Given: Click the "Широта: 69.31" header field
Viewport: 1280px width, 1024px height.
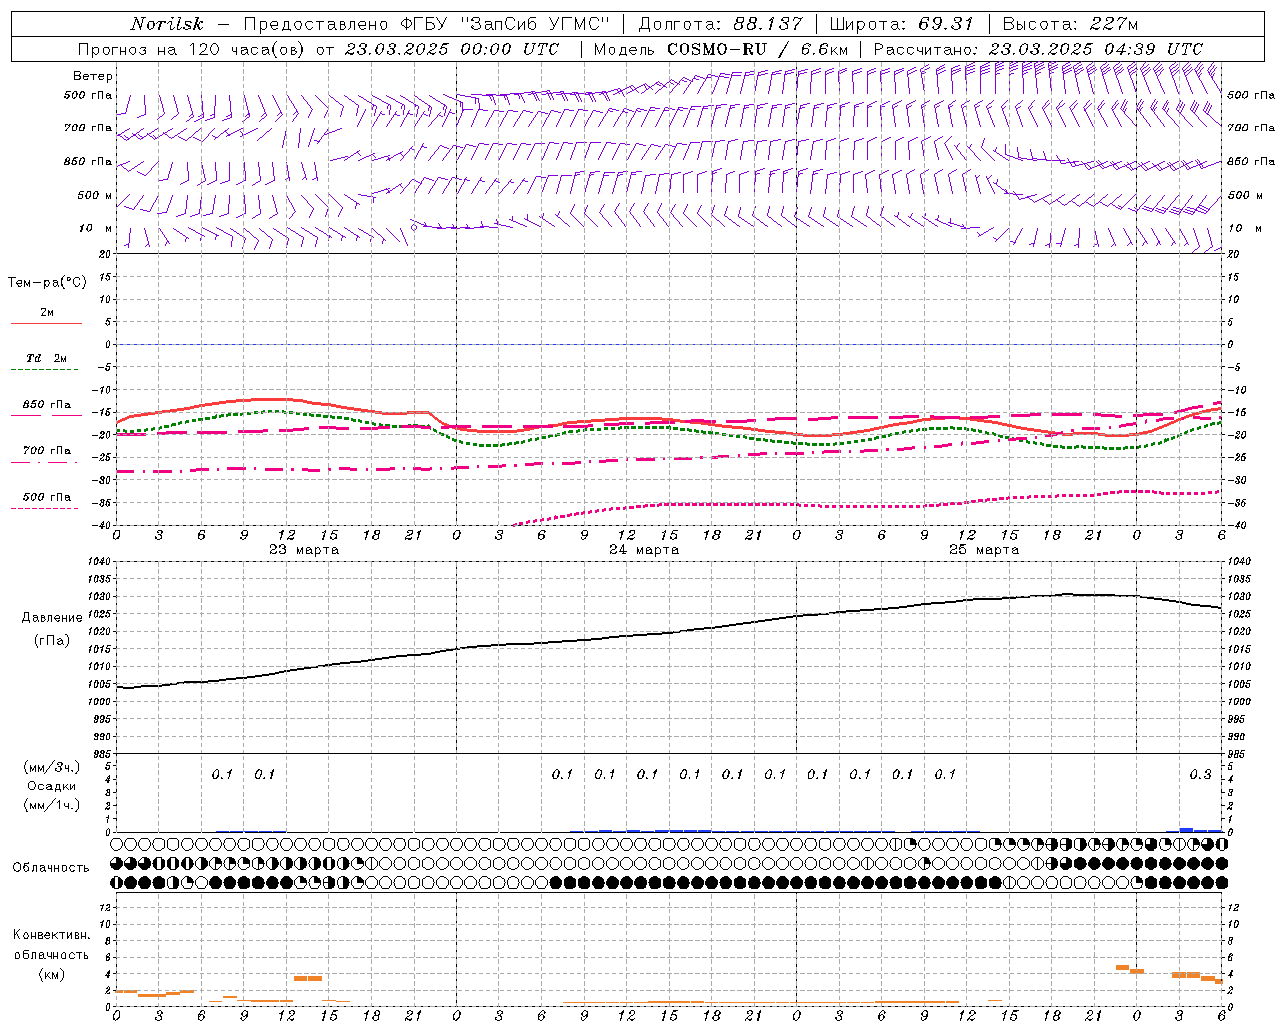Looking at the screenshot, I should coord(902,24).
